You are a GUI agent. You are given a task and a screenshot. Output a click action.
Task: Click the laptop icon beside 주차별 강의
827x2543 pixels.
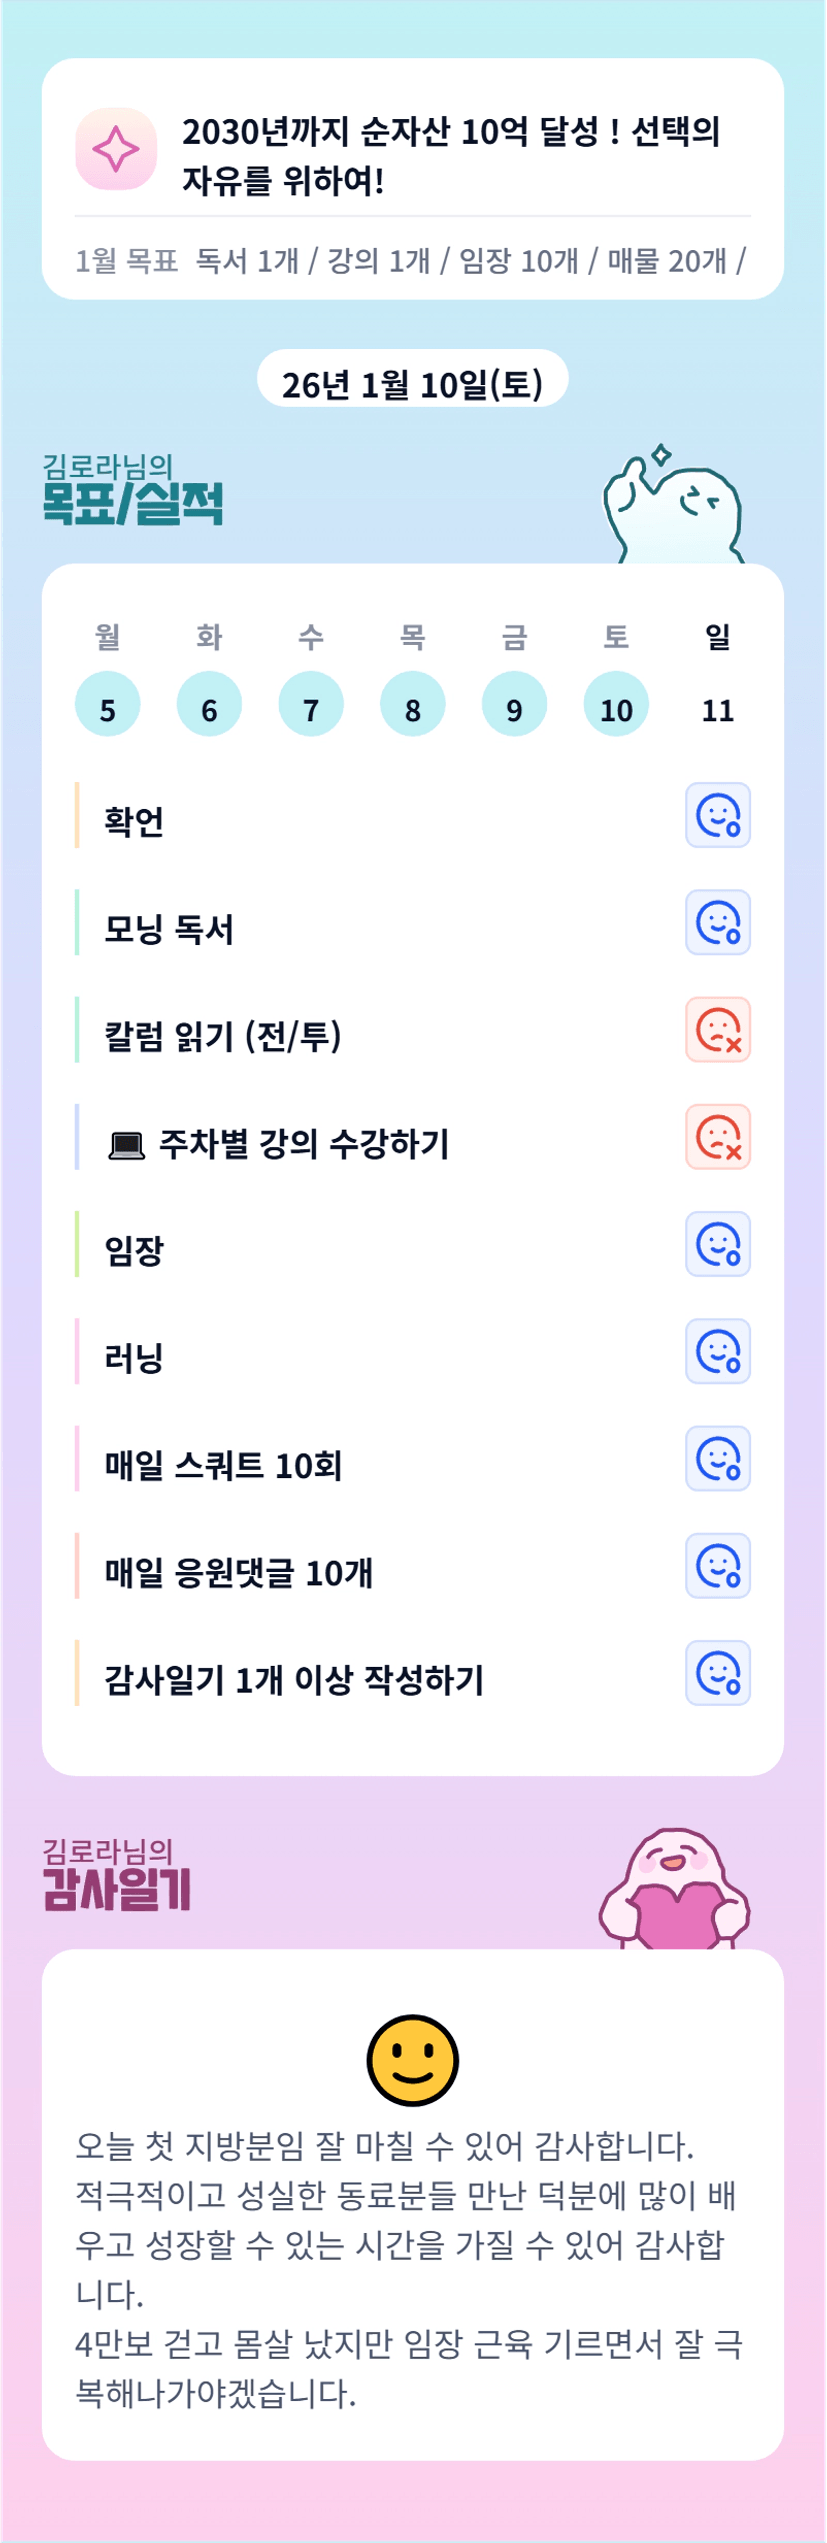tap(126, 1145)
